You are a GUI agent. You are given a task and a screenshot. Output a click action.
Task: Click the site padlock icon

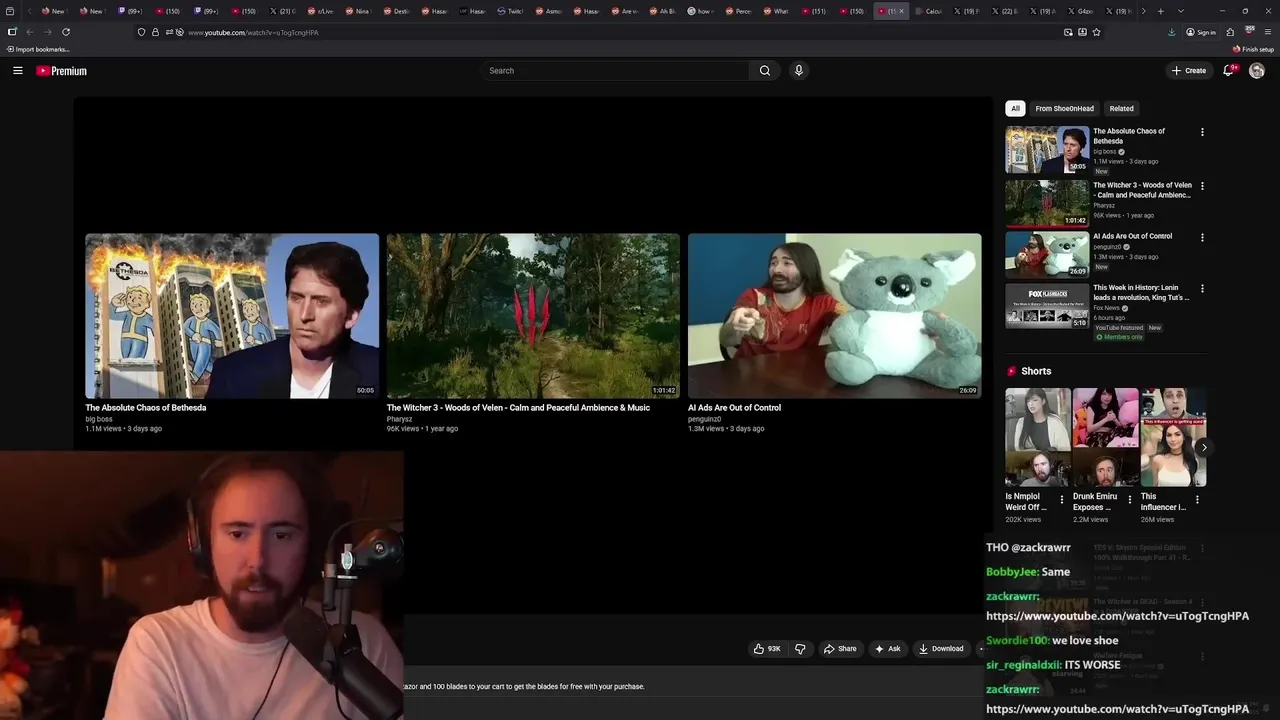[x=155, y=32]
